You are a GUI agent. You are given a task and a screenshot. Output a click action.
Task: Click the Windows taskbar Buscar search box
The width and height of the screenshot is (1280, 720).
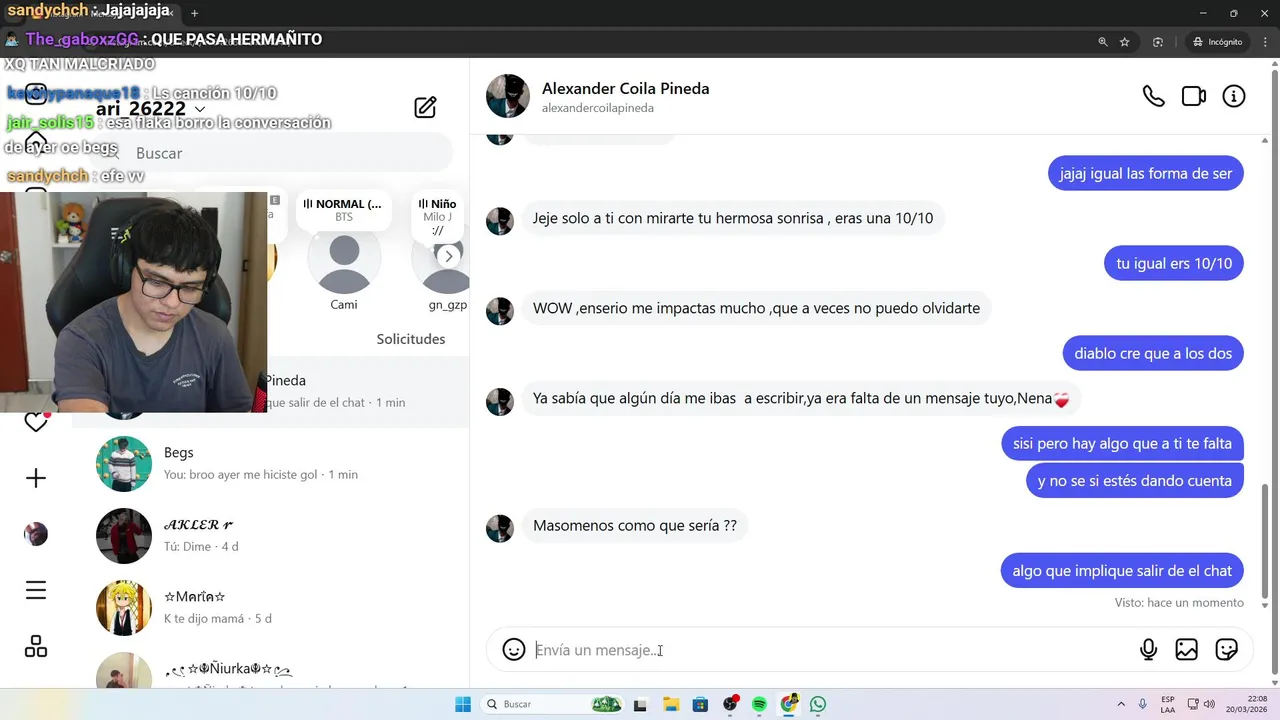(552, 704)
